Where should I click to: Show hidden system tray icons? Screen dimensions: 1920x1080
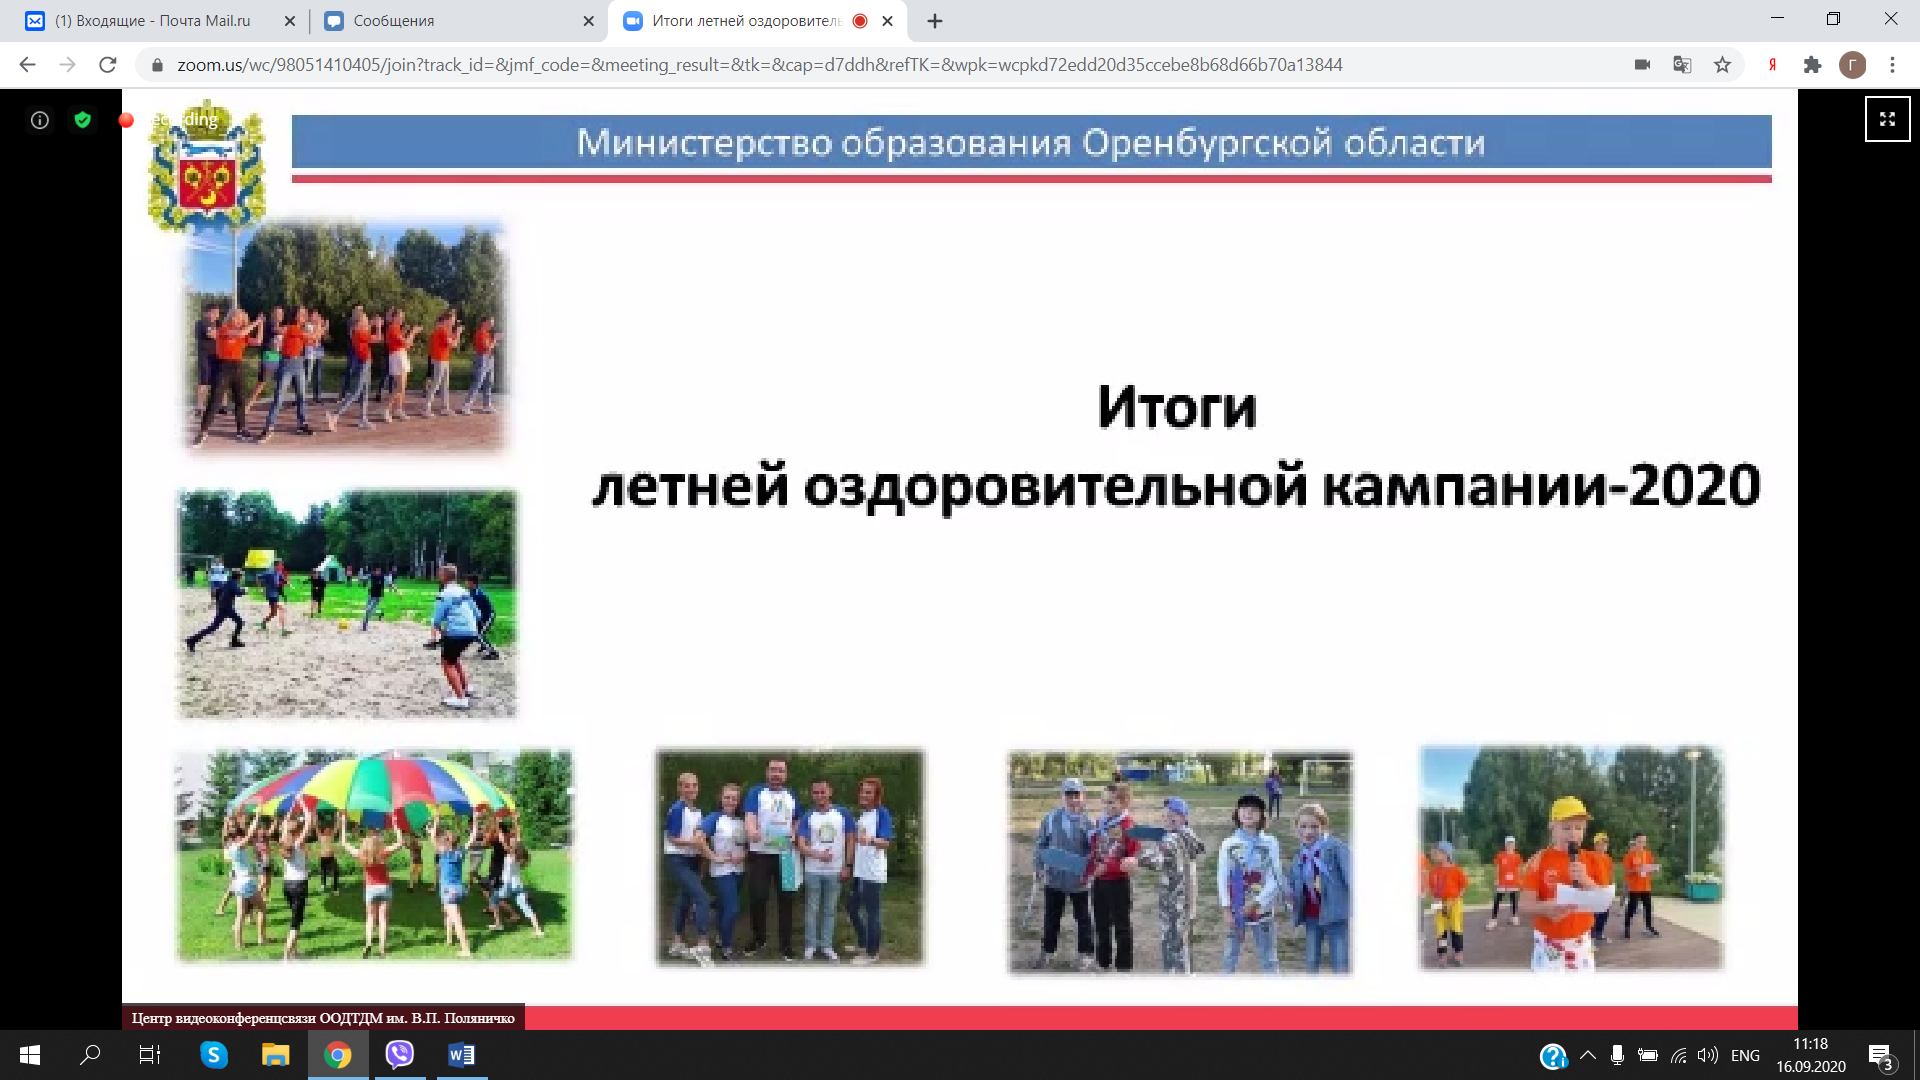1588,1055
